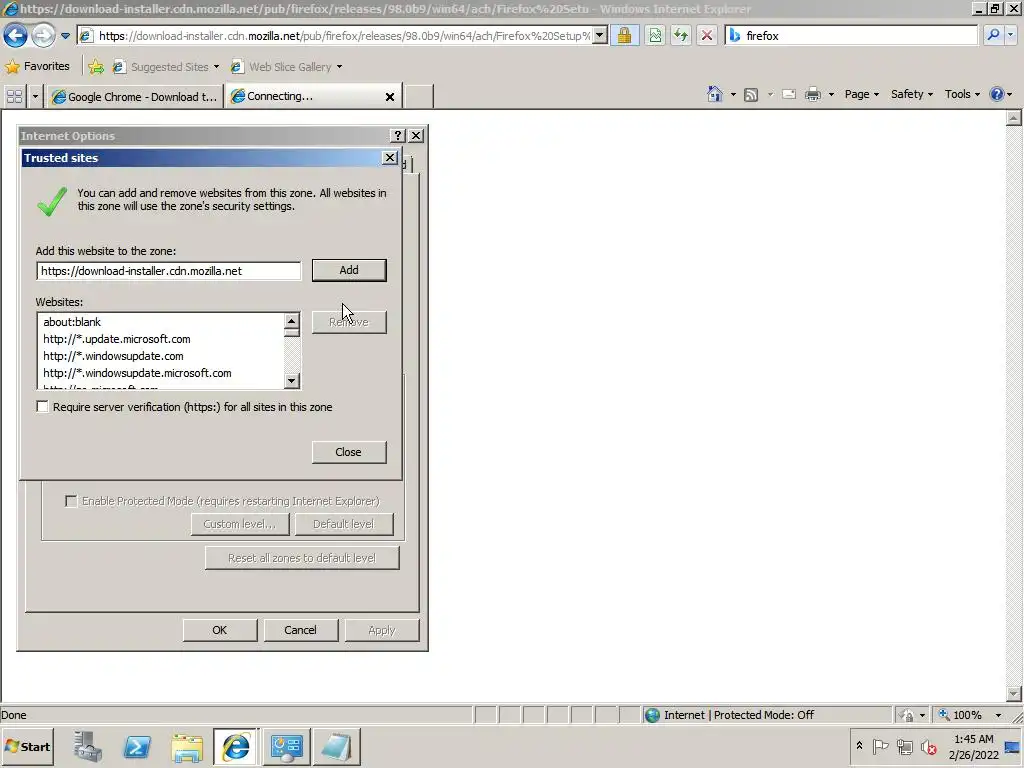
Task: Click the Close button in Trusted sites
Action: click(x=349, y=452)
